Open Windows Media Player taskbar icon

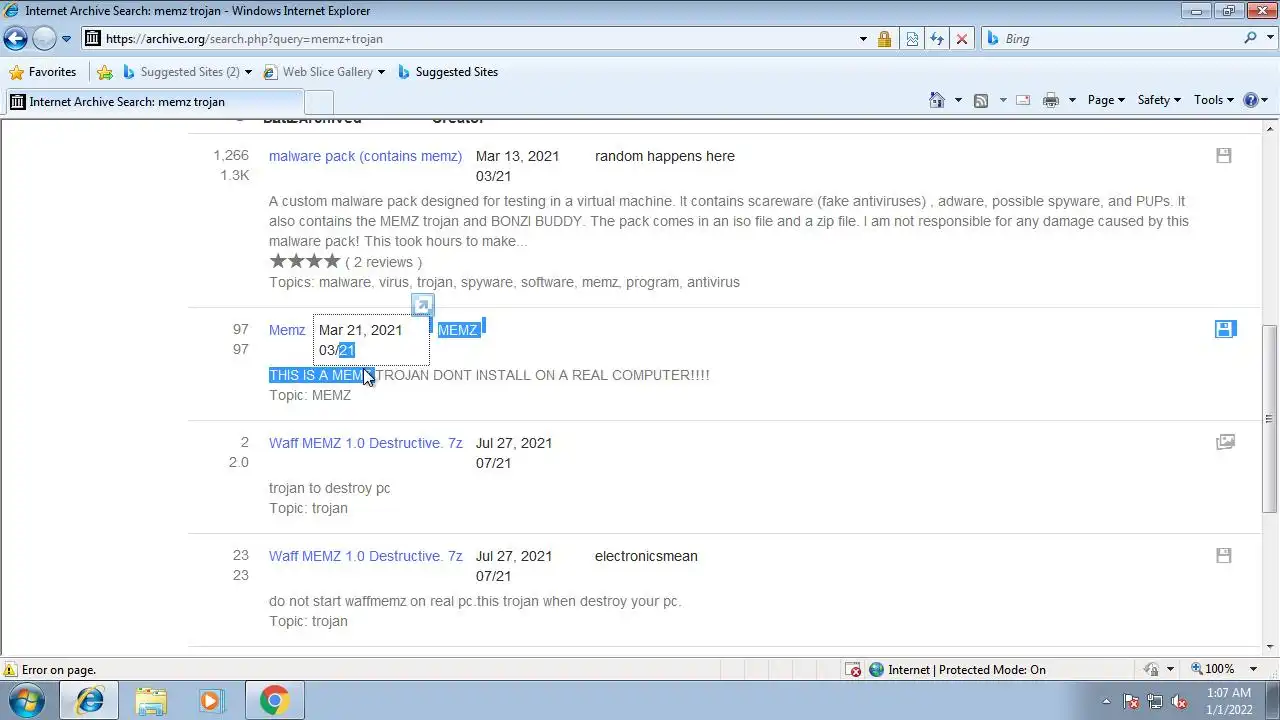coord(211,701)
